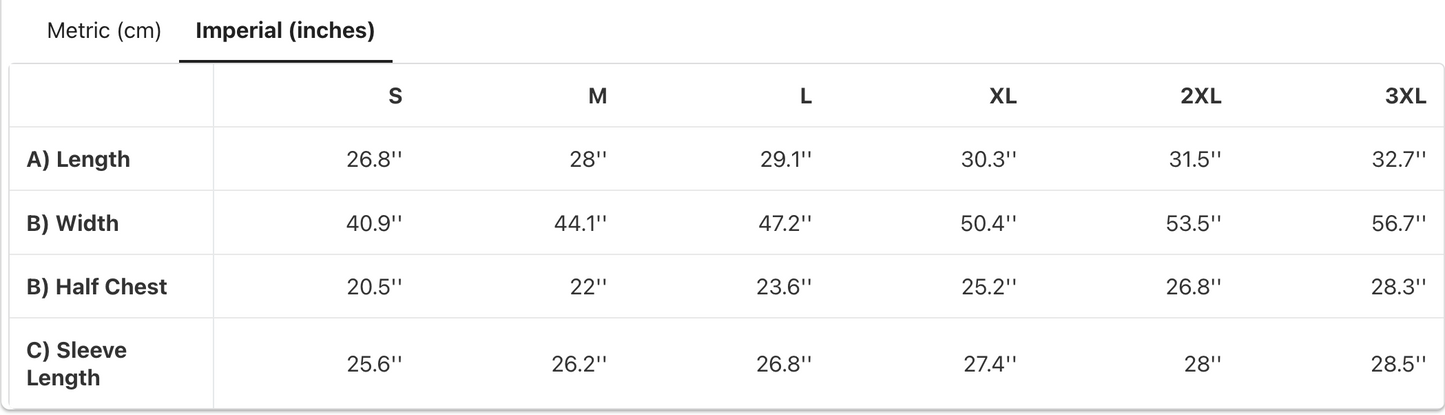Click the S size column header
Viewport: 1445px width, 415px height.
coord(395,96)
